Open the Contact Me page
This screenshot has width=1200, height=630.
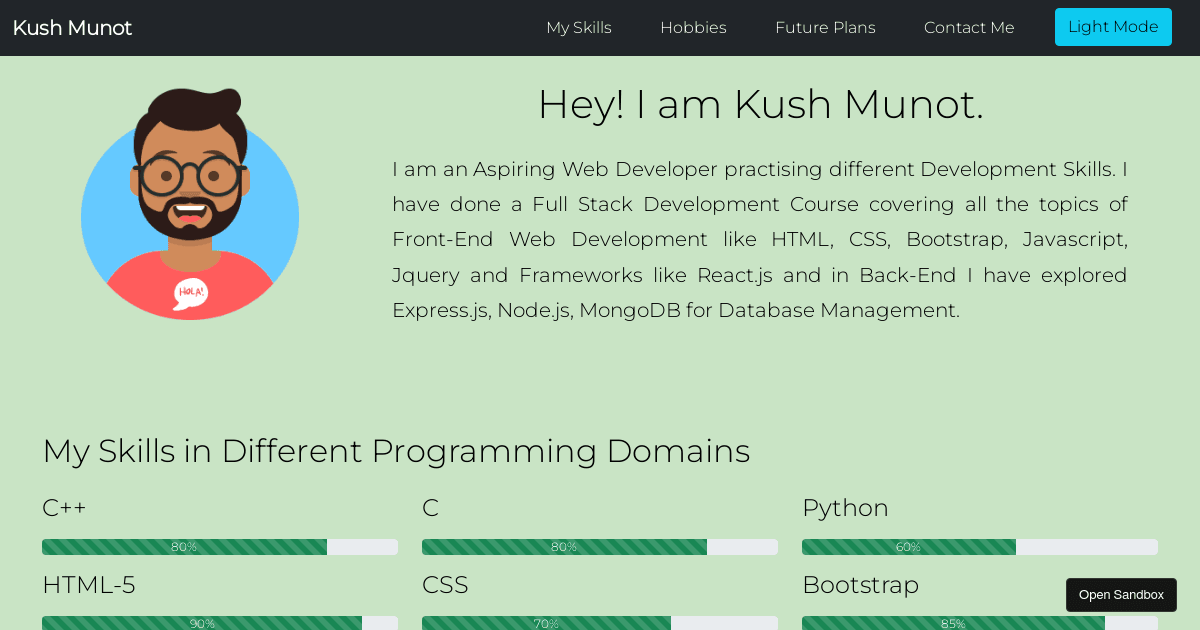[x=969, y=27]
